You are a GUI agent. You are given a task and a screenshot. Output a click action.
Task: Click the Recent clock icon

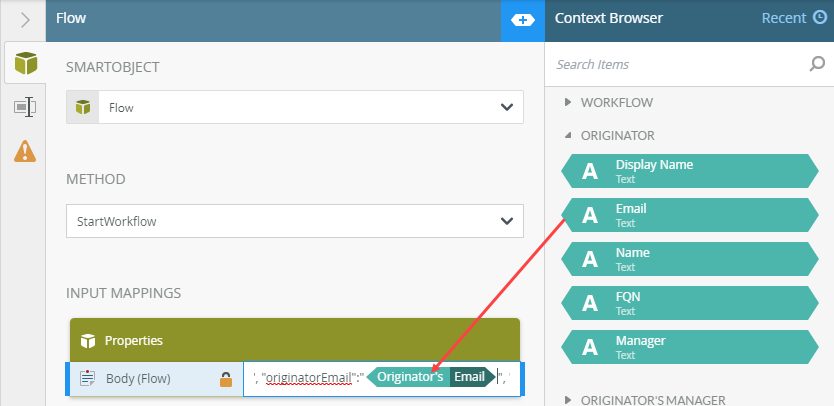820,18
